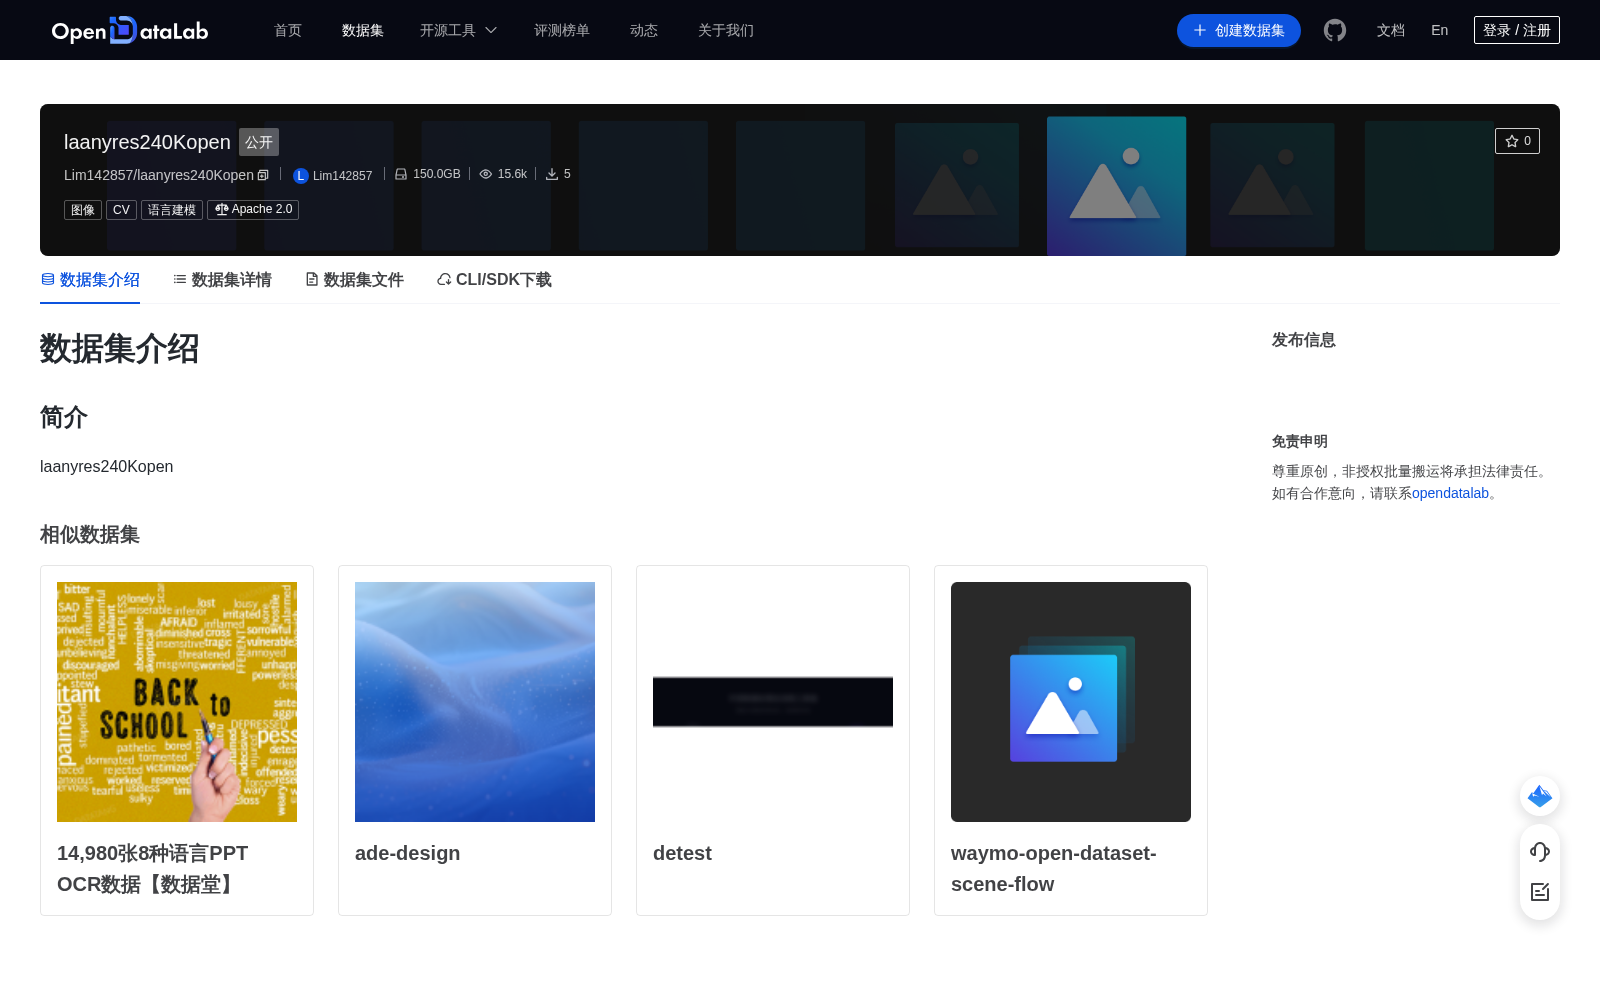Viewport: 1600px width, 1000px height.
Task: Click the Apache 2.0 license scale icon
Action: 222,210
